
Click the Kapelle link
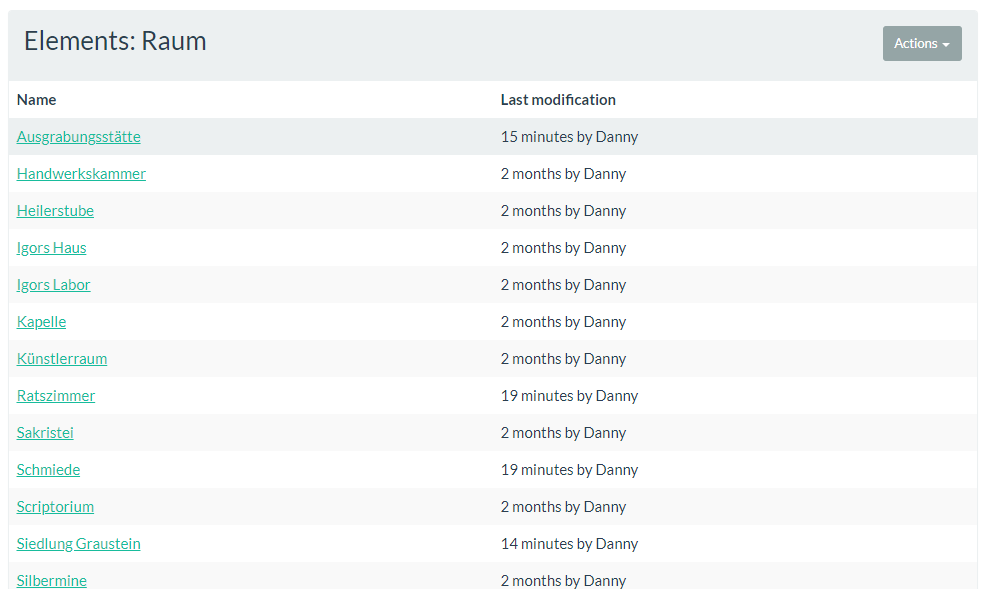(41, 321)
